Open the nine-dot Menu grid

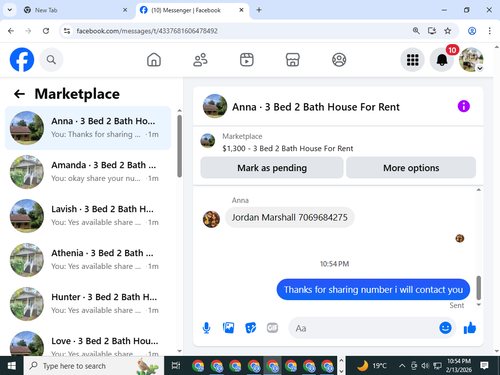[x=412, y=60]
